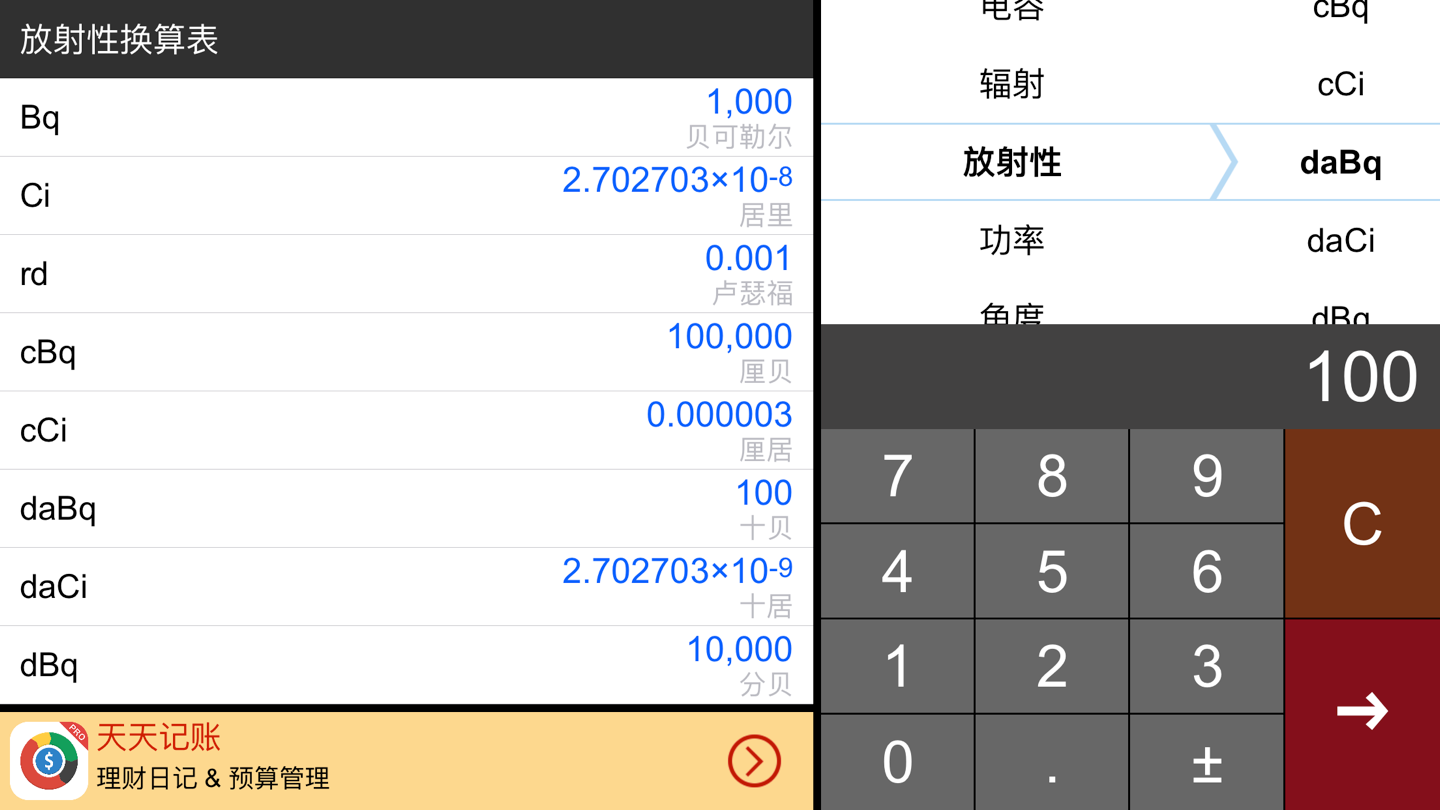
Task: Tap digit 8 on the keypad
Action: tap(1052, 476)
